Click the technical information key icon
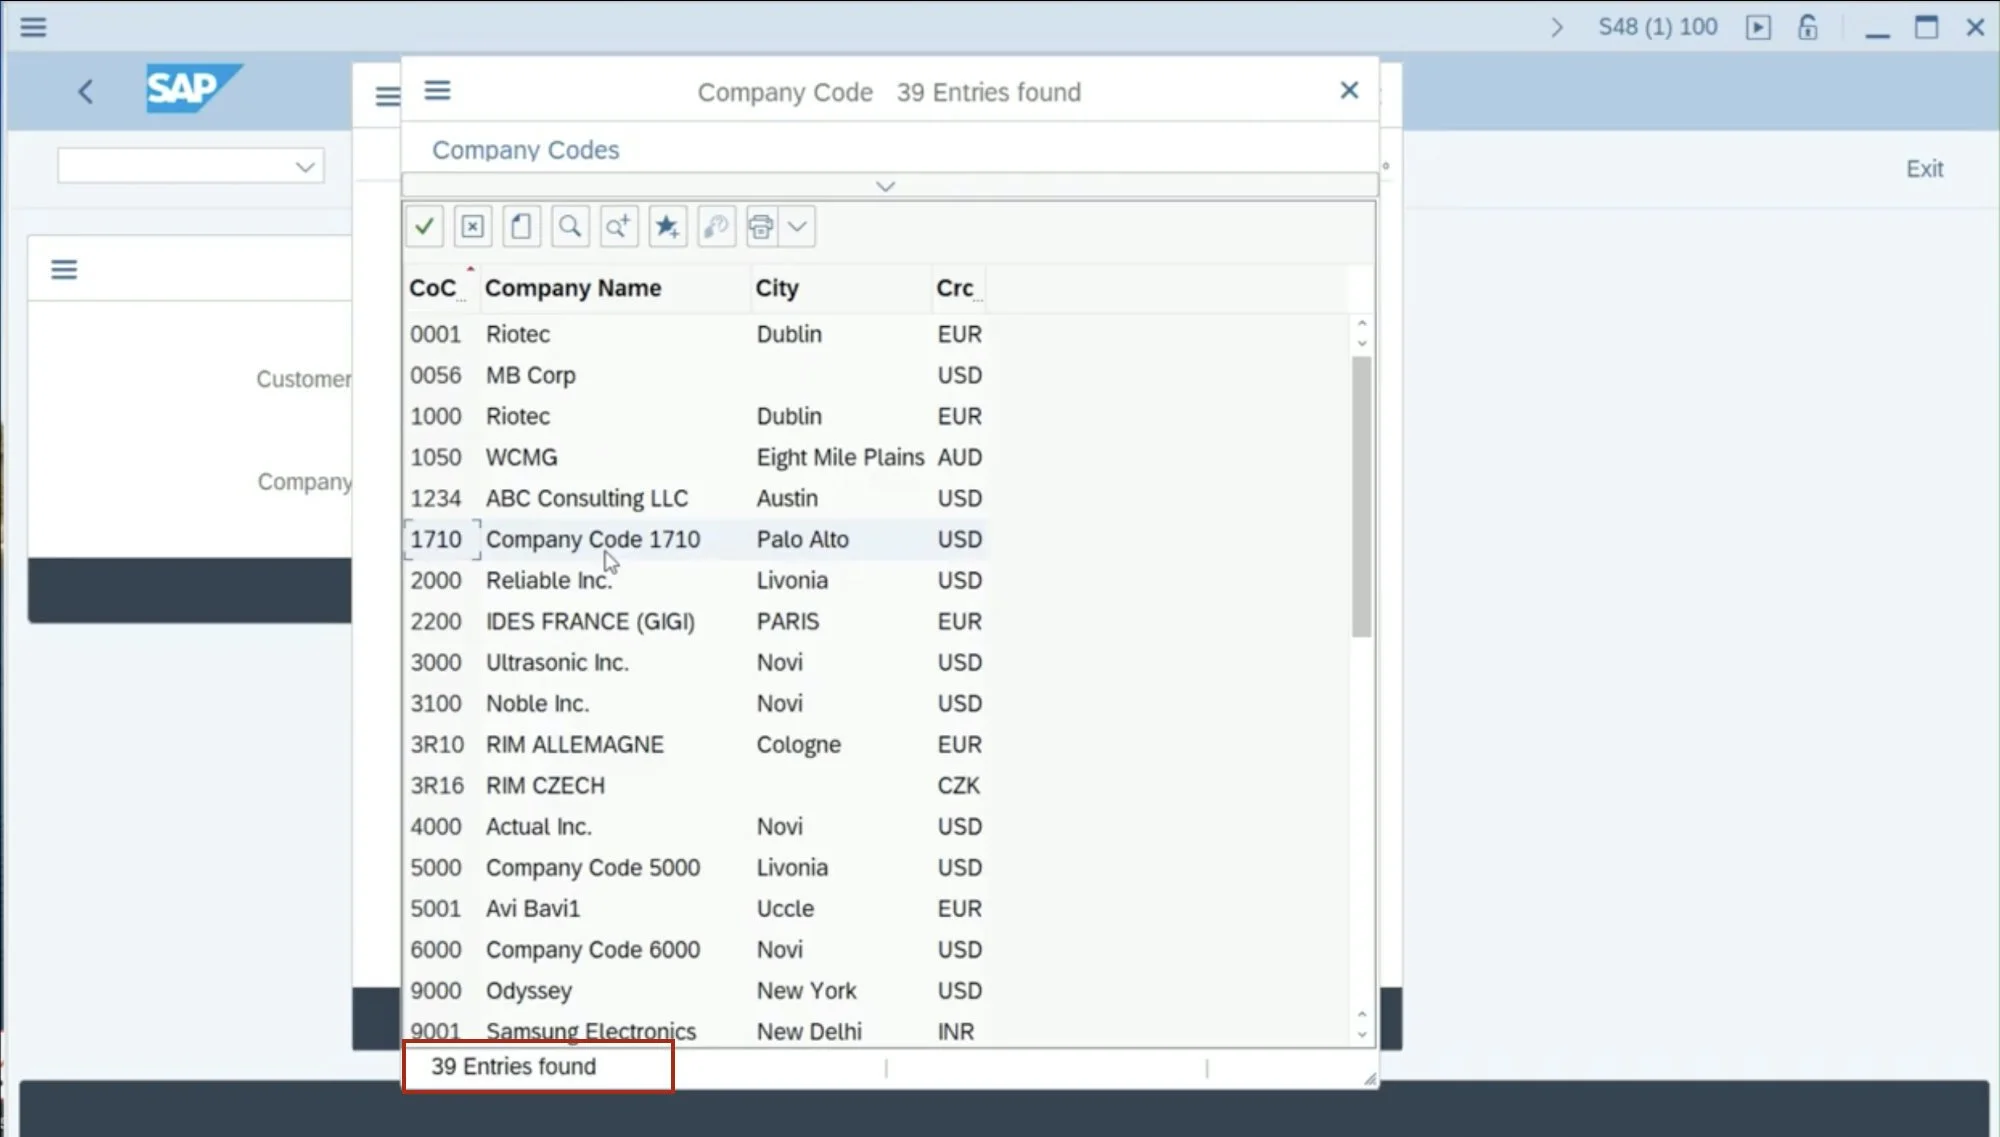Image resolution: width=2000 pixels, height=1137 pixels. click(x=716, y=227)
